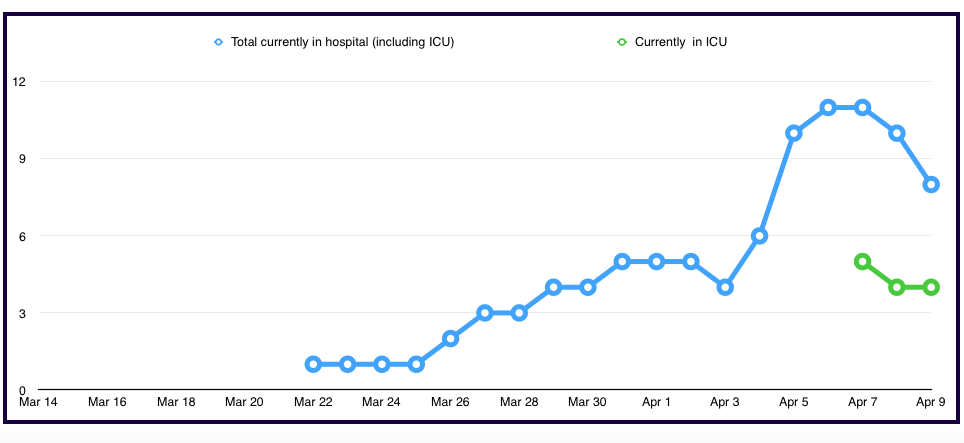Select the blue data point at Mar 31
The image size is (964, 443).
[622, 261]
